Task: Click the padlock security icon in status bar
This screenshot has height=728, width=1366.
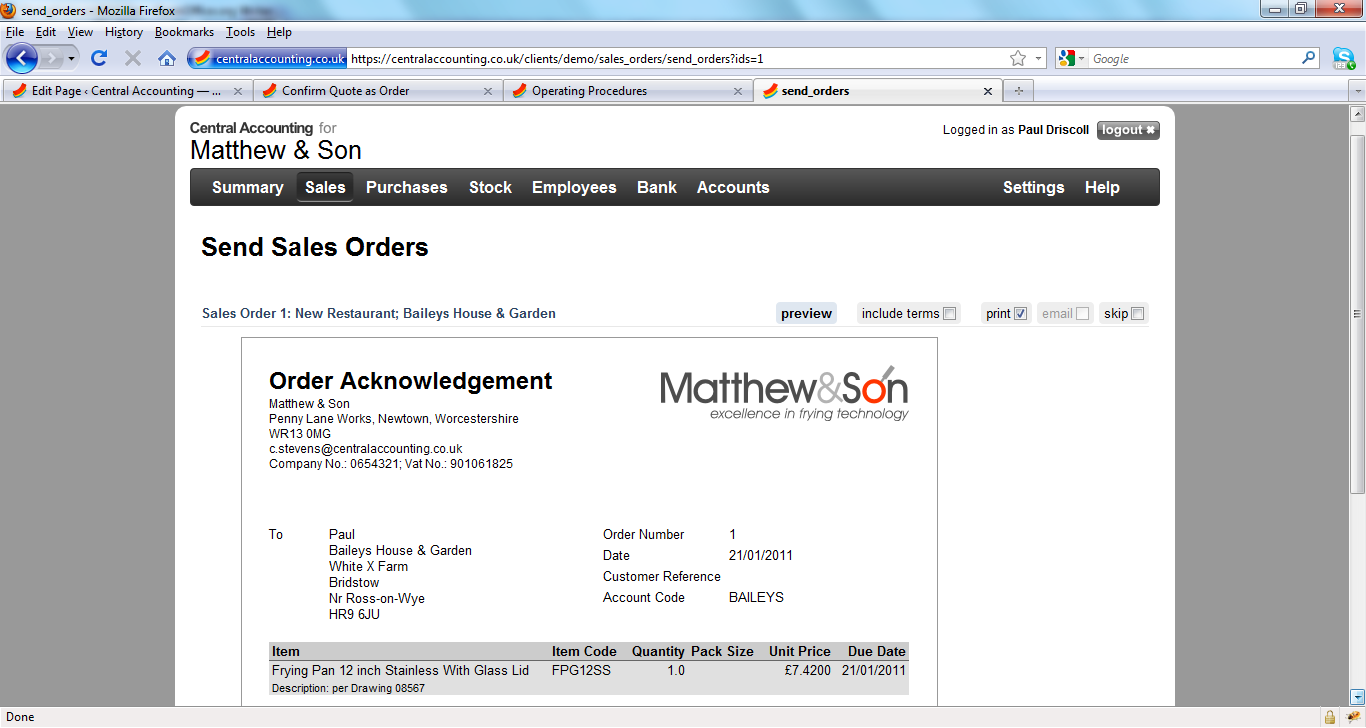Action: [x=1330, y=717]
